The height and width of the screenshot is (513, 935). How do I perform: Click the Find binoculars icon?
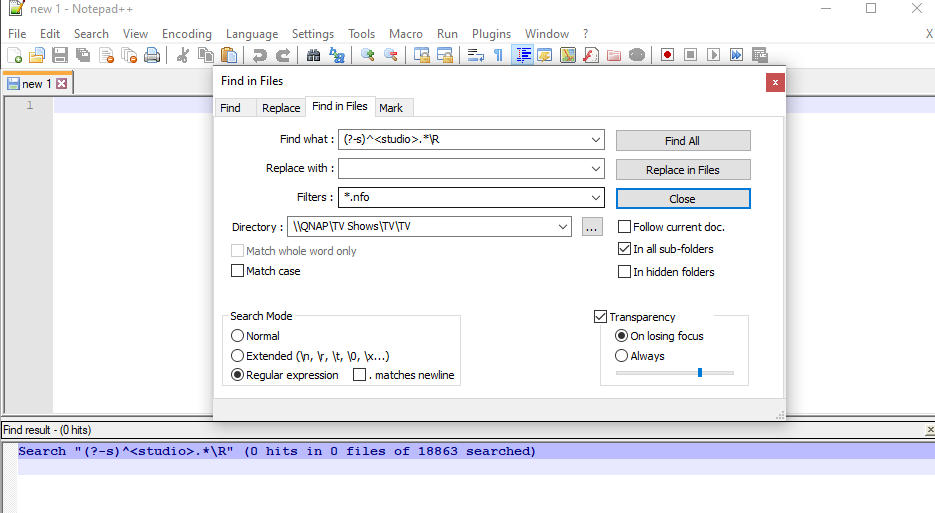click(x=313, y=55)
